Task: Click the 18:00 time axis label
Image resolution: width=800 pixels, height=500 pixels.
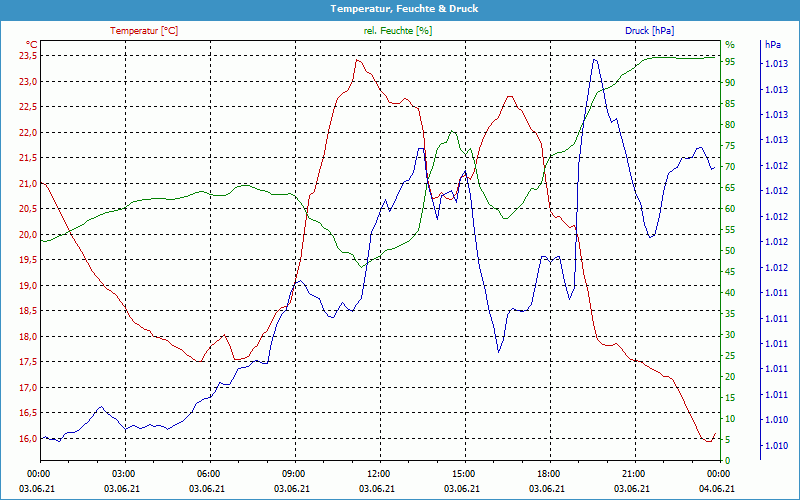Action: tap(547, 473)
